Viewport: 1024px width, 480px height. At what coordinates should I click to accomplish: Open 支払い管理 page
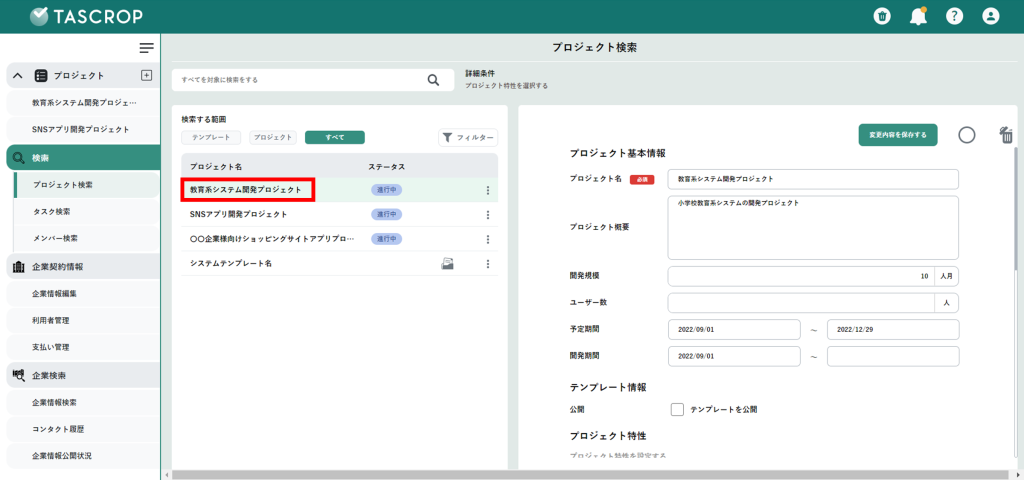coord(83,347)
